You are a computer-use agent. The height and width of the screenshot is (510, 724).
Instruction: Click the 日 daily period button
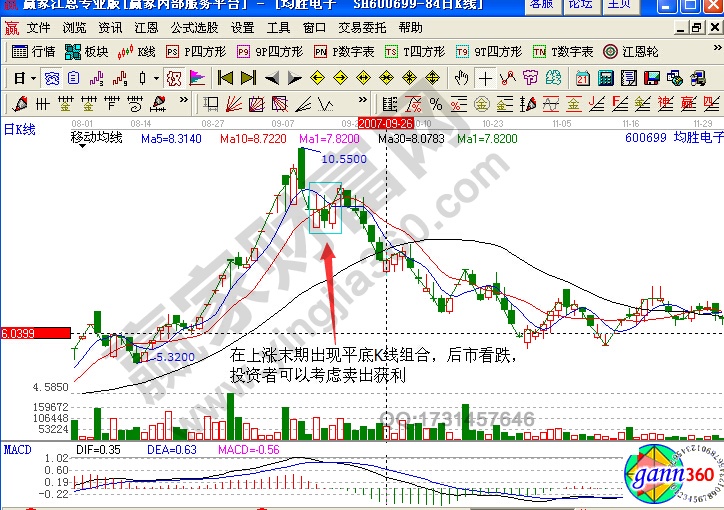point(19,78)
